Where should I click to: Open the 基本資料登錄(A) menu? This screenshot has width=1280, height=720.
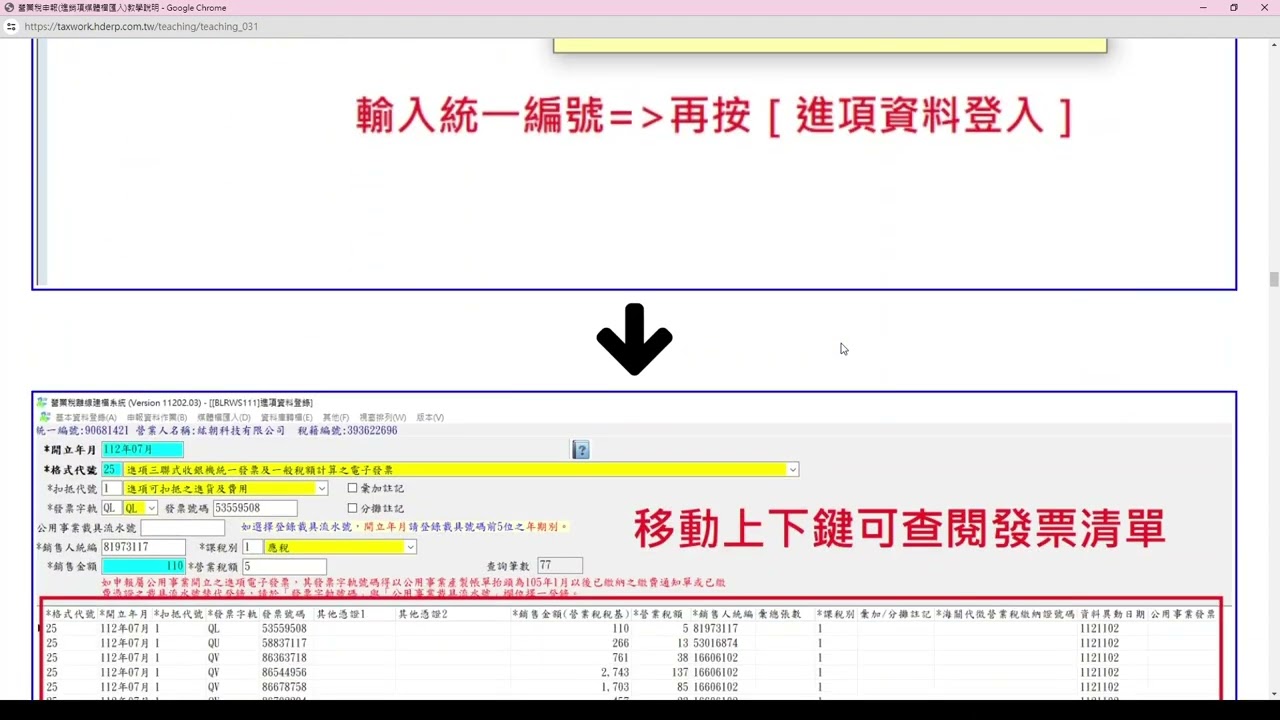86,417
